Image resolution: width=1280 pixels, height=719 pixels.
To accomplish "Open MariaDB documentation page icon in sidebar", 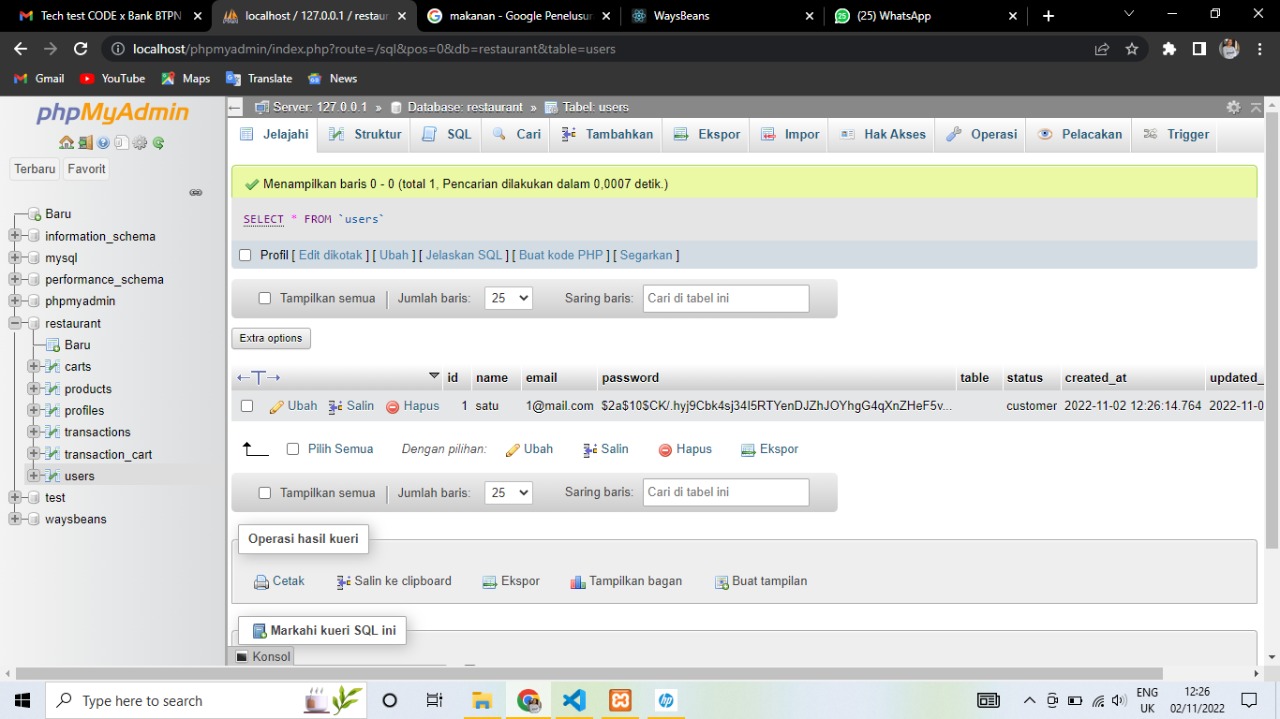I will [121, 142].
